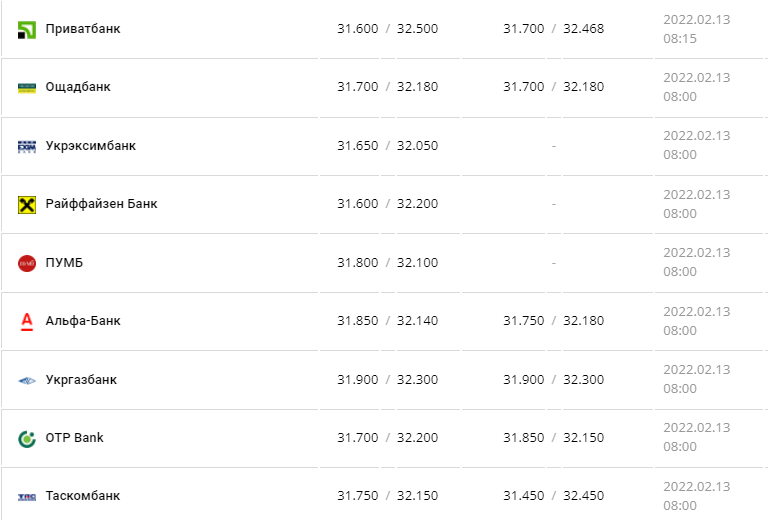
Task: Click Таскомбанк card rate 31.450 / 32.450
Action: pos(553,496)
